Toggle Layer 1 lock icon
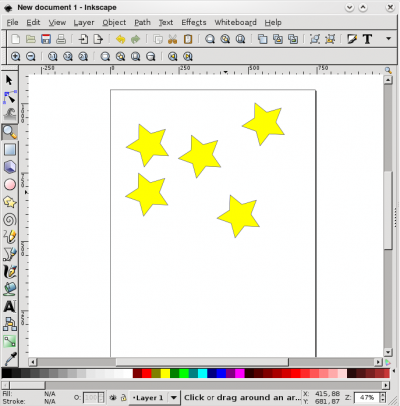 tap(123, 397)
